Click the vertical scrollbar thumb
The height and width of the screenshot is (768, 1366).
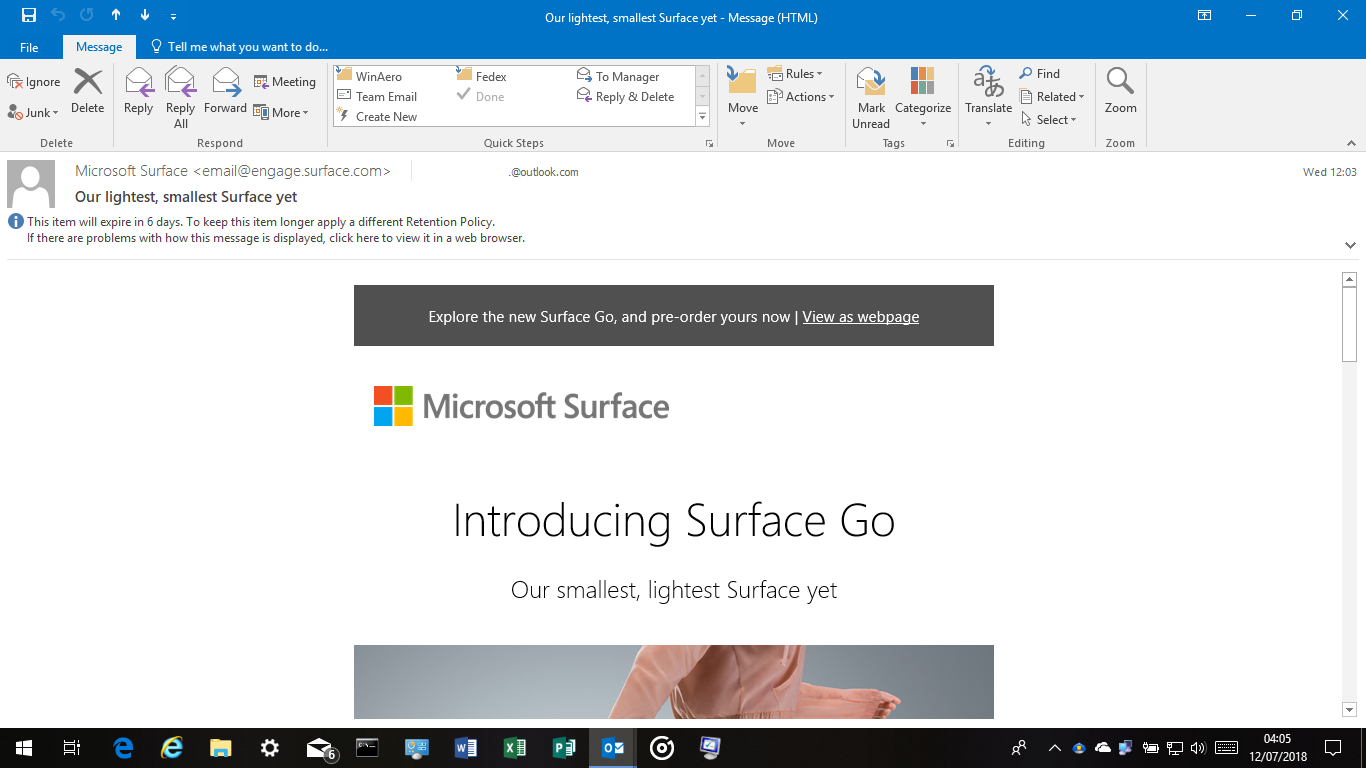[x=1349, y=325]
